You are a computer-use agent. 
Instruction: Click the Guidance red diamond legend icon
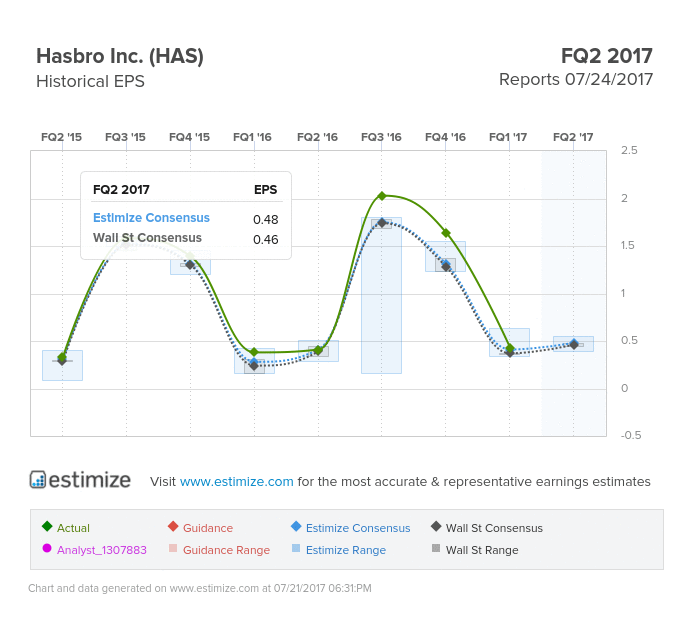click(x=173, y=526)
